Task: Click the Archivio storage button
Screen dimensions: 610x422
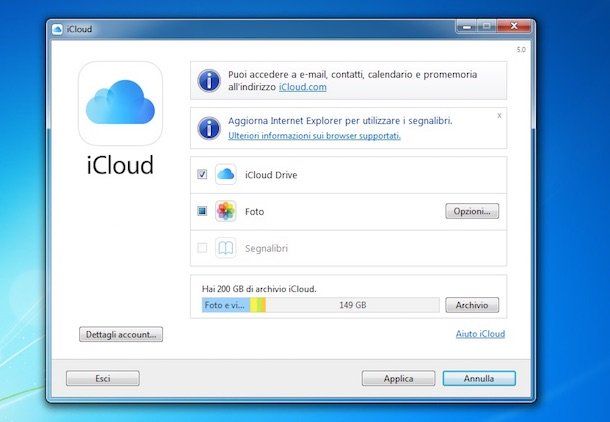Action: coord(472,305)
